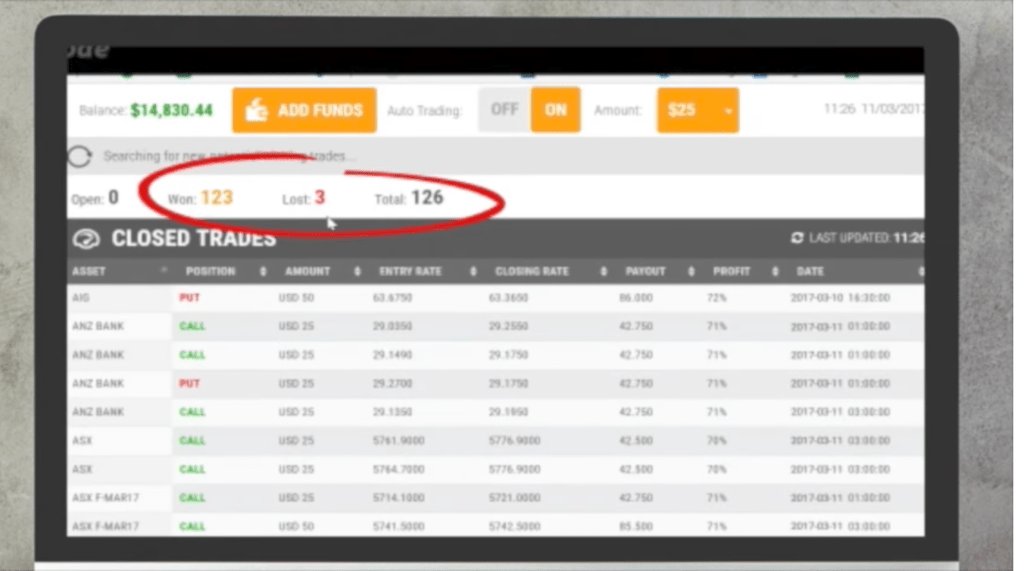Click the CLOSED TRADES heading
Image resolution: width=1024 pixels, height=571 pixels.
click(193, 239)
